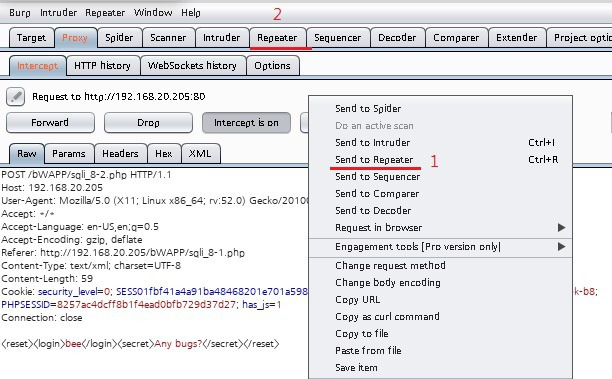612x379 pixels.
Task: Click the PHPSESSID cookie value
Action: point(146,304)
